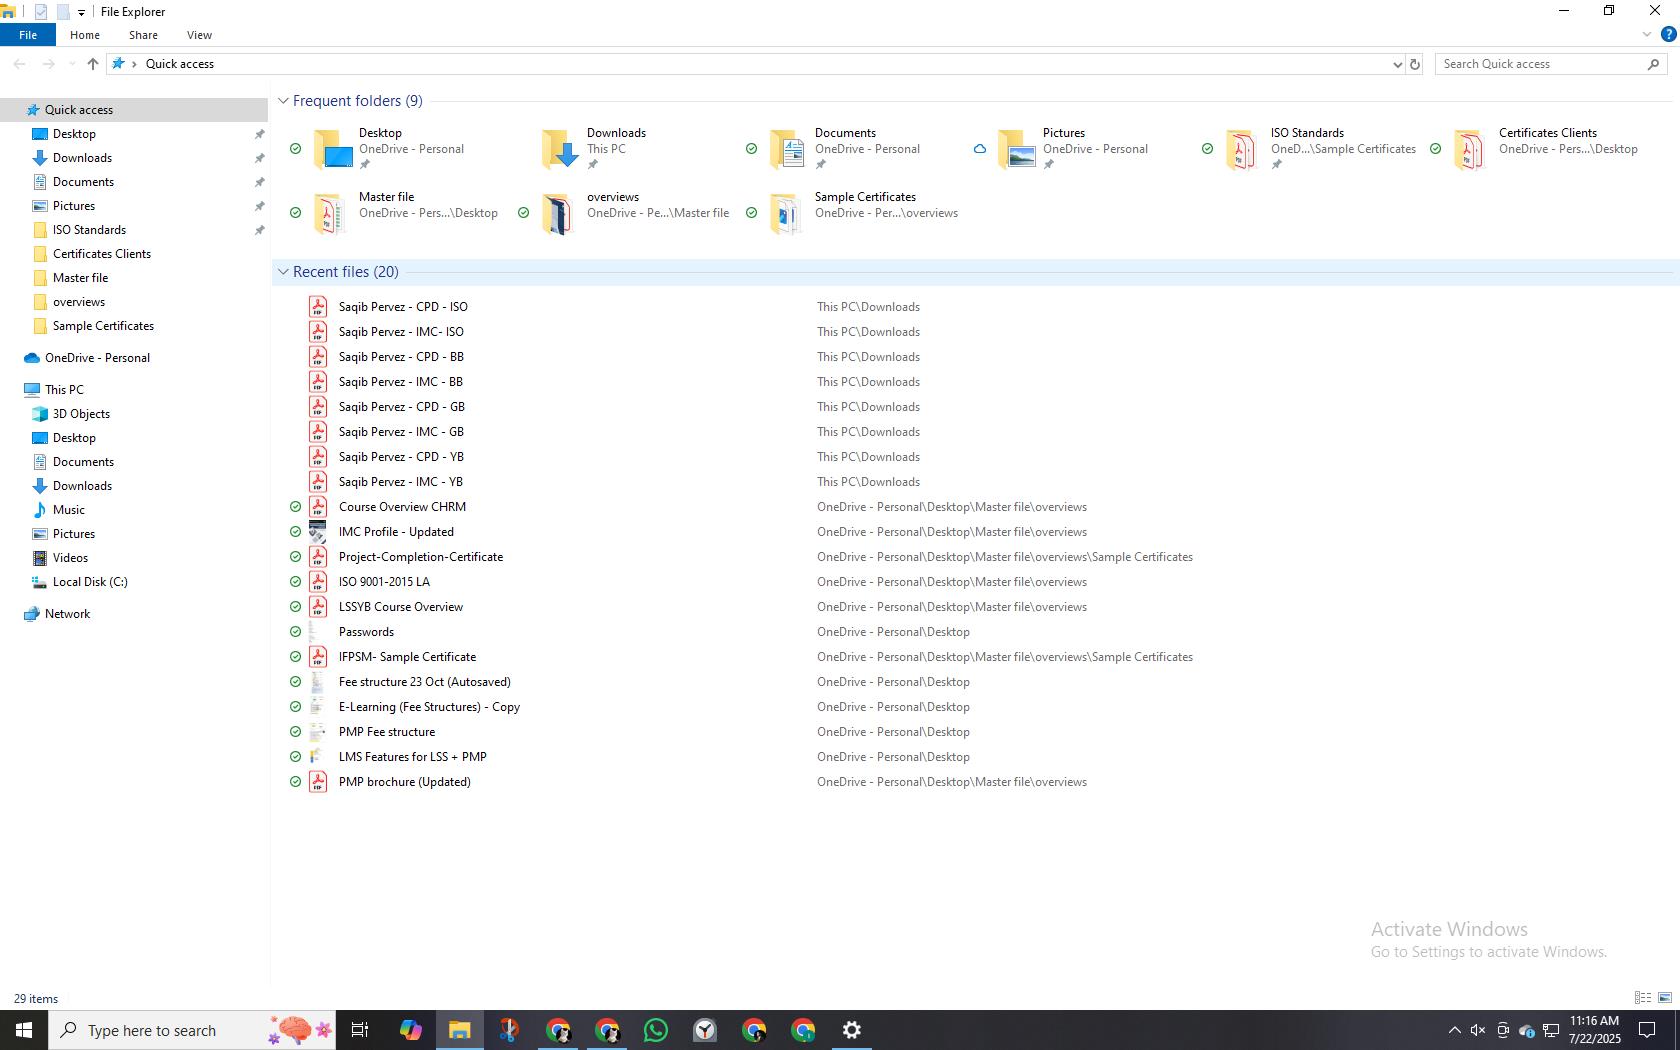Open Customize Quick Access Toolbar dropdown
The height and width of the screenshot is (1050, 1680).
pos(81,12)
